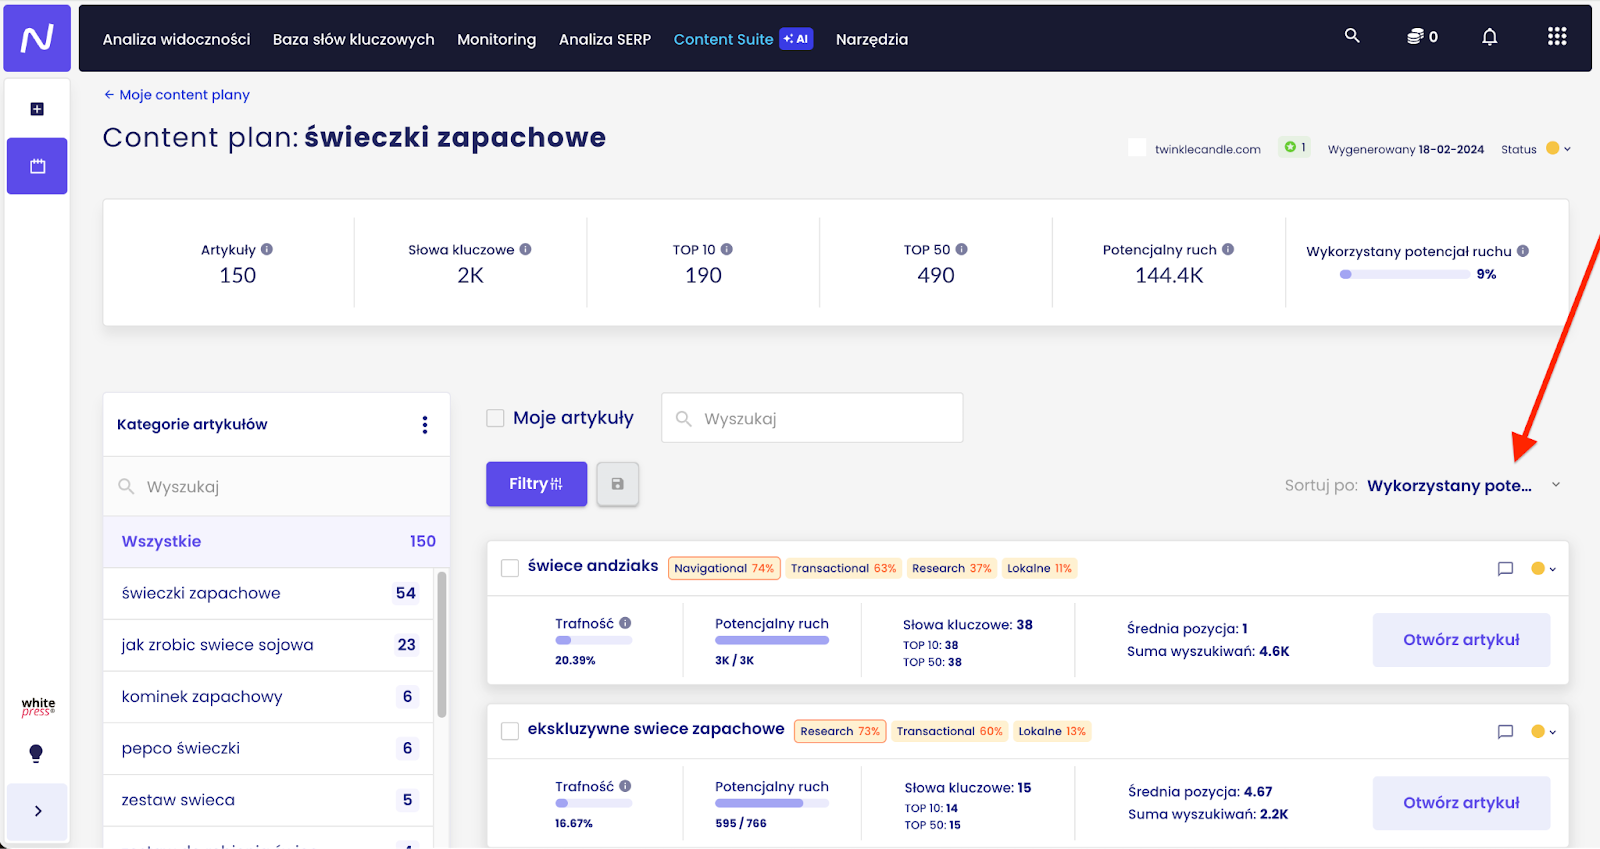Click the category list scrollbar
Image resolution: width=1600 pixels, height=849 pixels.
[442, 644]
